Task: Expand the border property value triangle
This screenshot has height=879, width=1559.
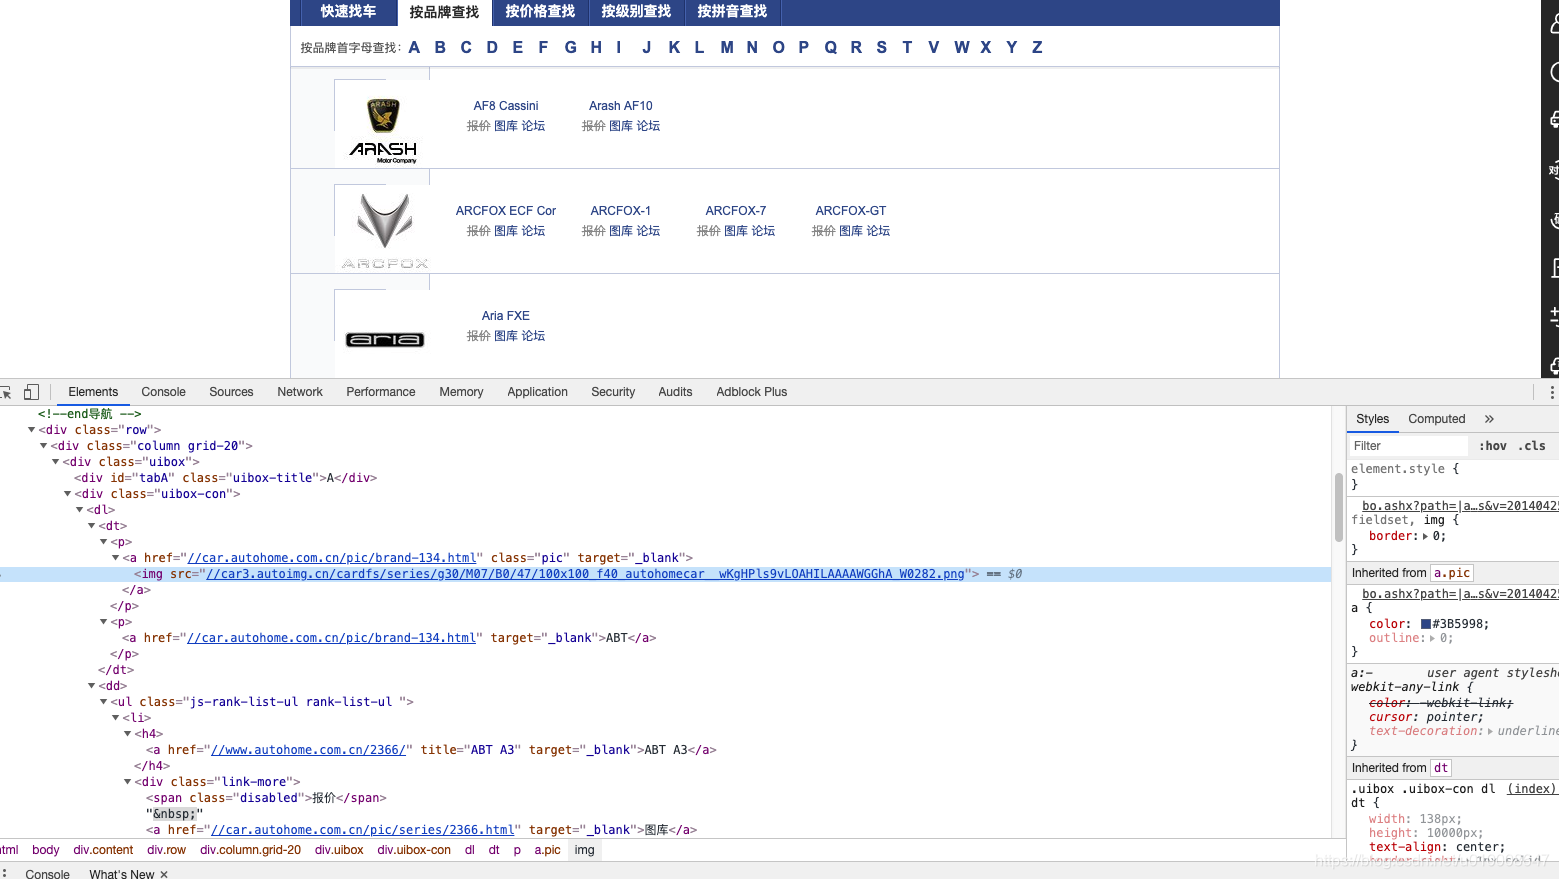Action: tap(1426, 536)
